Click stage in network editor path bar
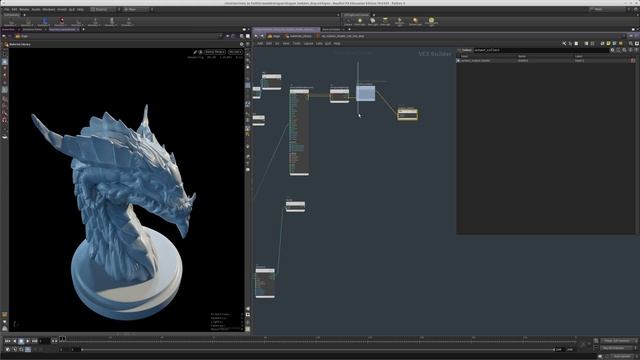Screen dimensions: 640x360 274,36
